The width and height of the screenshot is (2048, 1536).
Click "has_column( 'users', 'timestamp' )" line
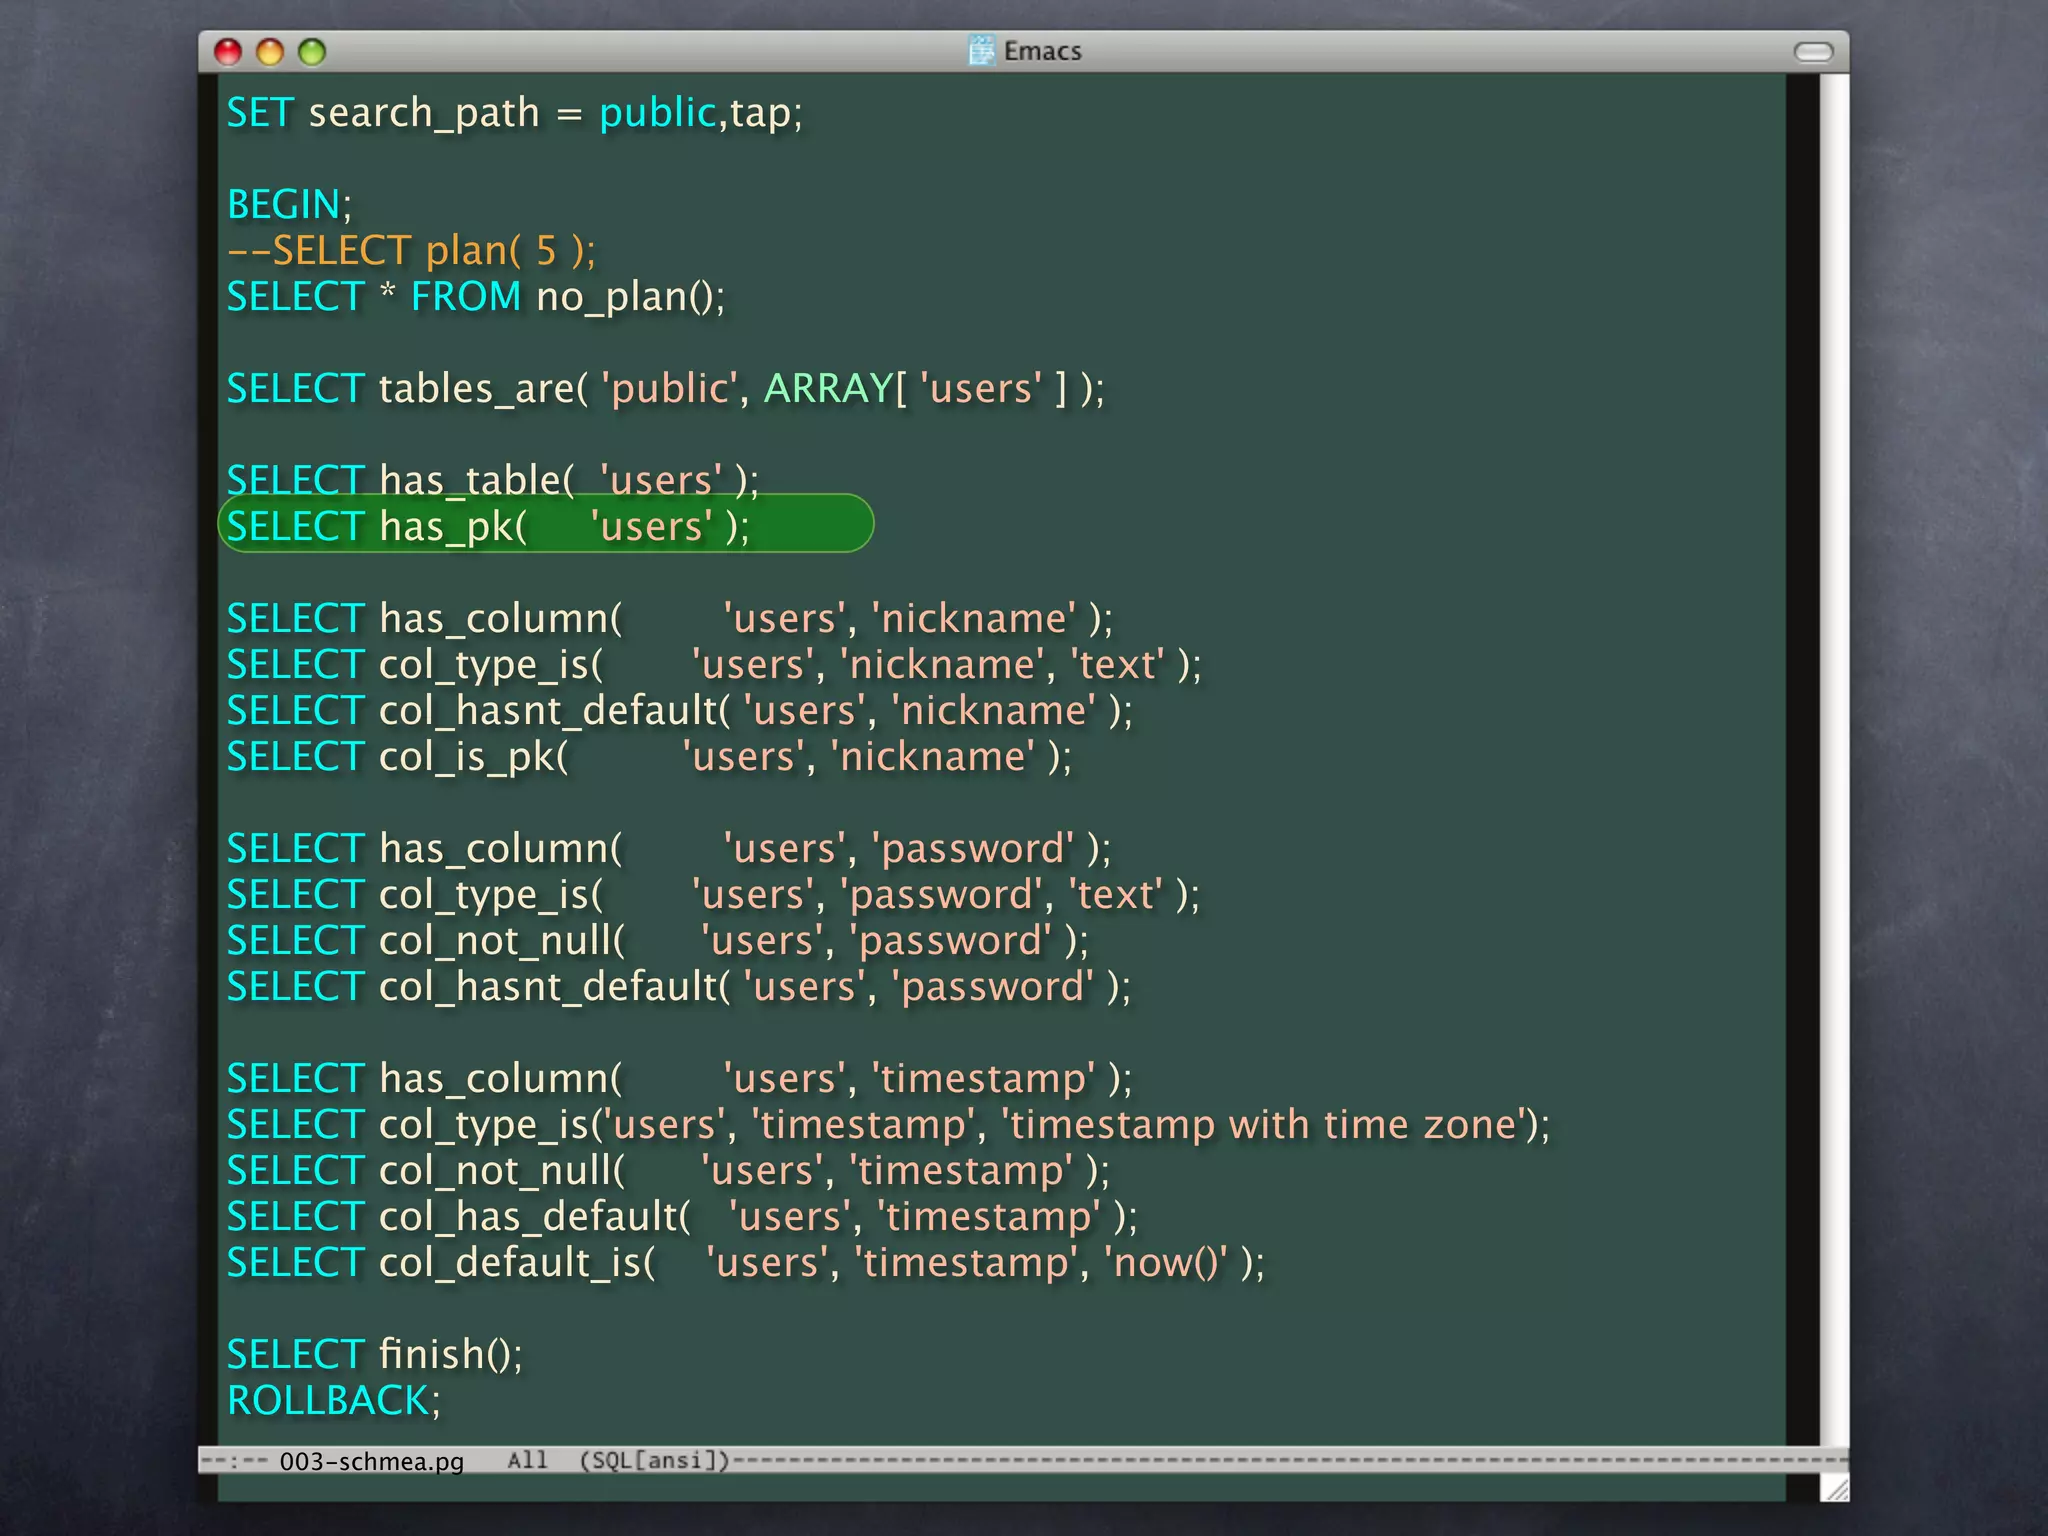pos(679,1079)
